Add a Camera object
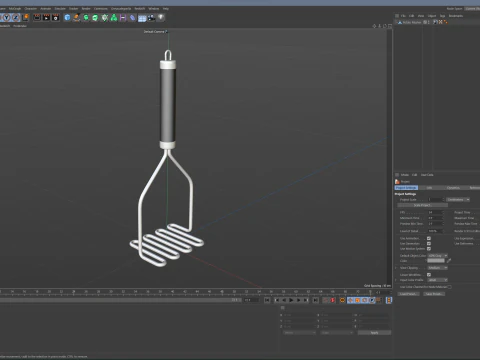The image size is (480, 360). [x=151, y=18]
